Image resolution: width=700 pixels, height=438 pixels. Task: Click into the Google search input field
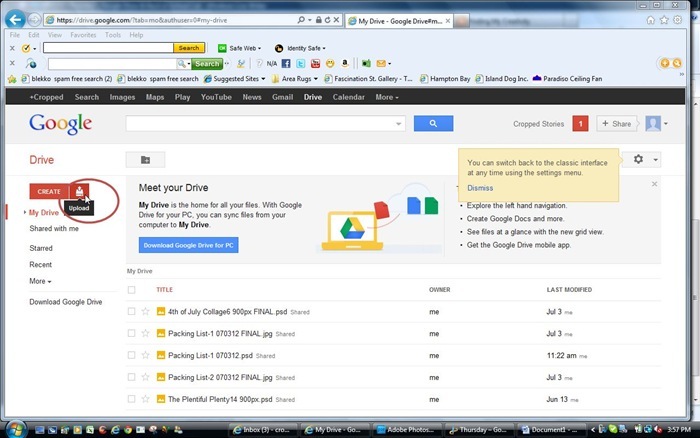point(264,123)
